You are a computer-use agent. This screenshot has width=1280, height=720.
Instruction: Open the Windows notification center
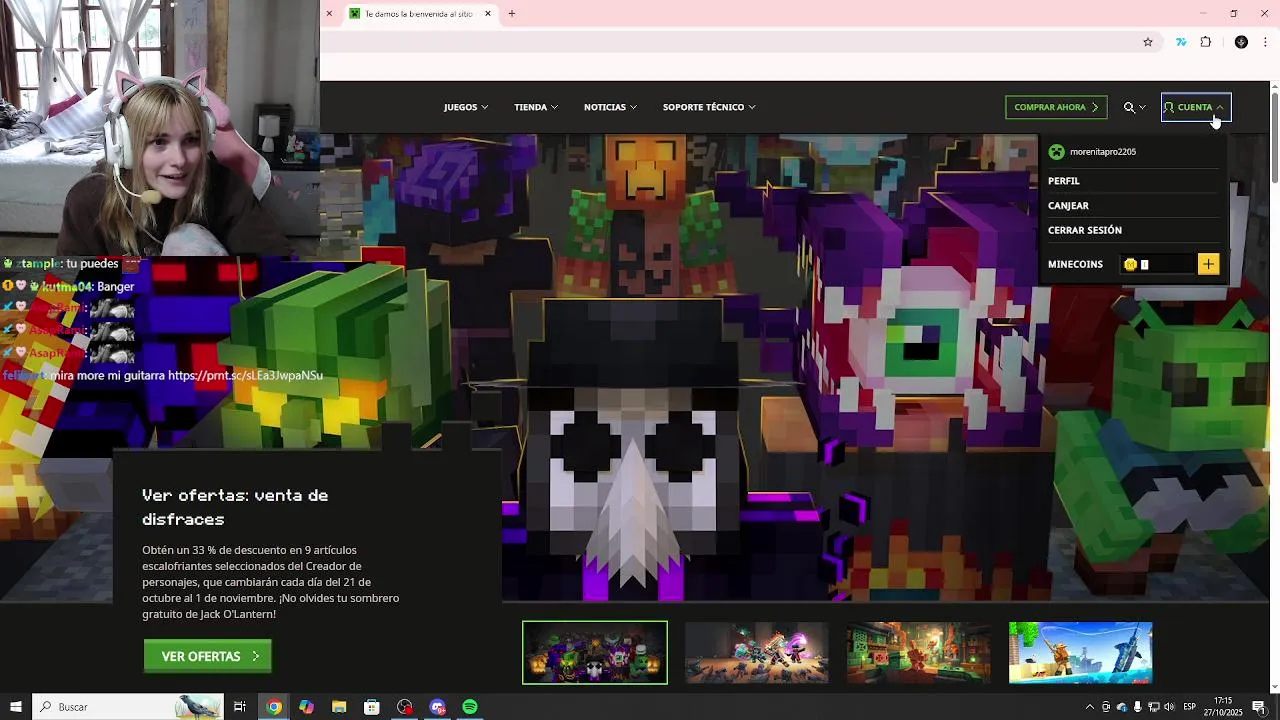pos(1259,707)
